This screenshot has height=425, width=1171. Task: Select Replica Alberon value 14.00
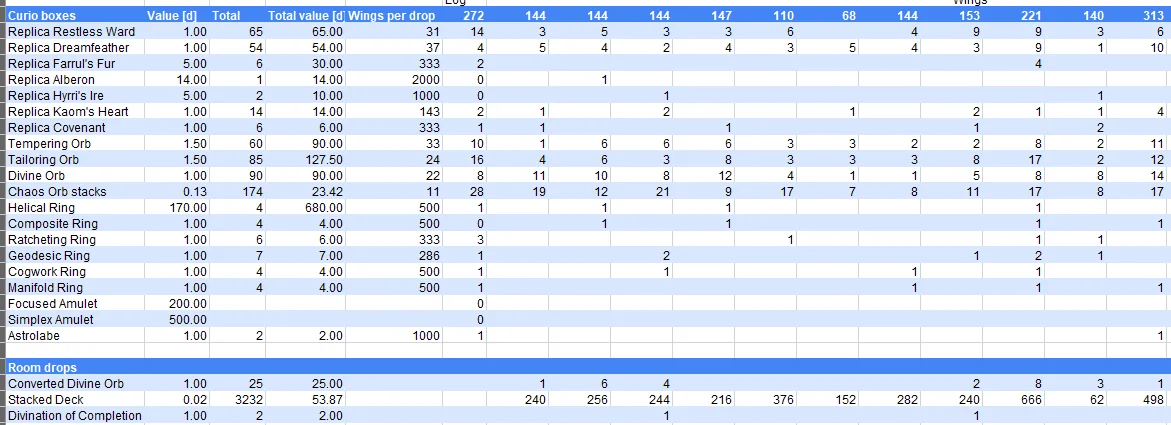point(192,80)
